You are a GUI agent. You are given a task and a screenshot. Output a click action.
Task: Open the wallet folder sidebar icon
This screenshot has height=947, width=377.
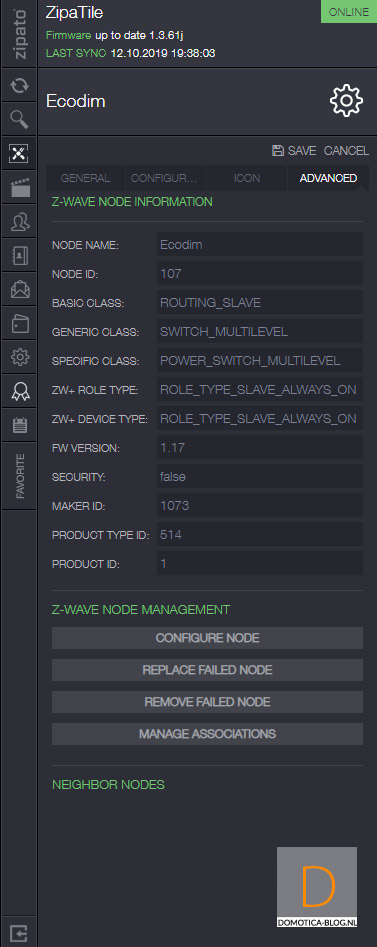[x=19, y=324]
